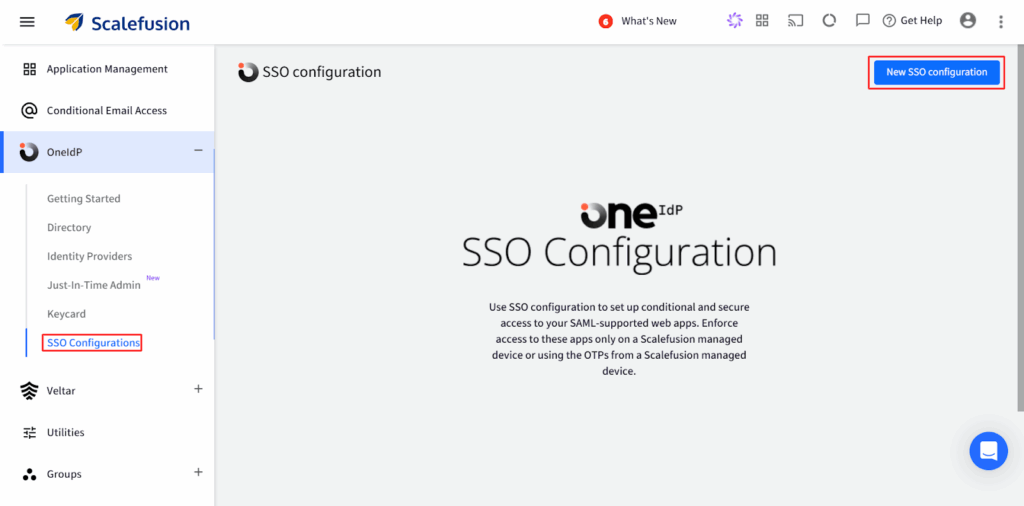Expand the Veltar section
Screen dimensions: 1024x506
click(x=198, y=389)
